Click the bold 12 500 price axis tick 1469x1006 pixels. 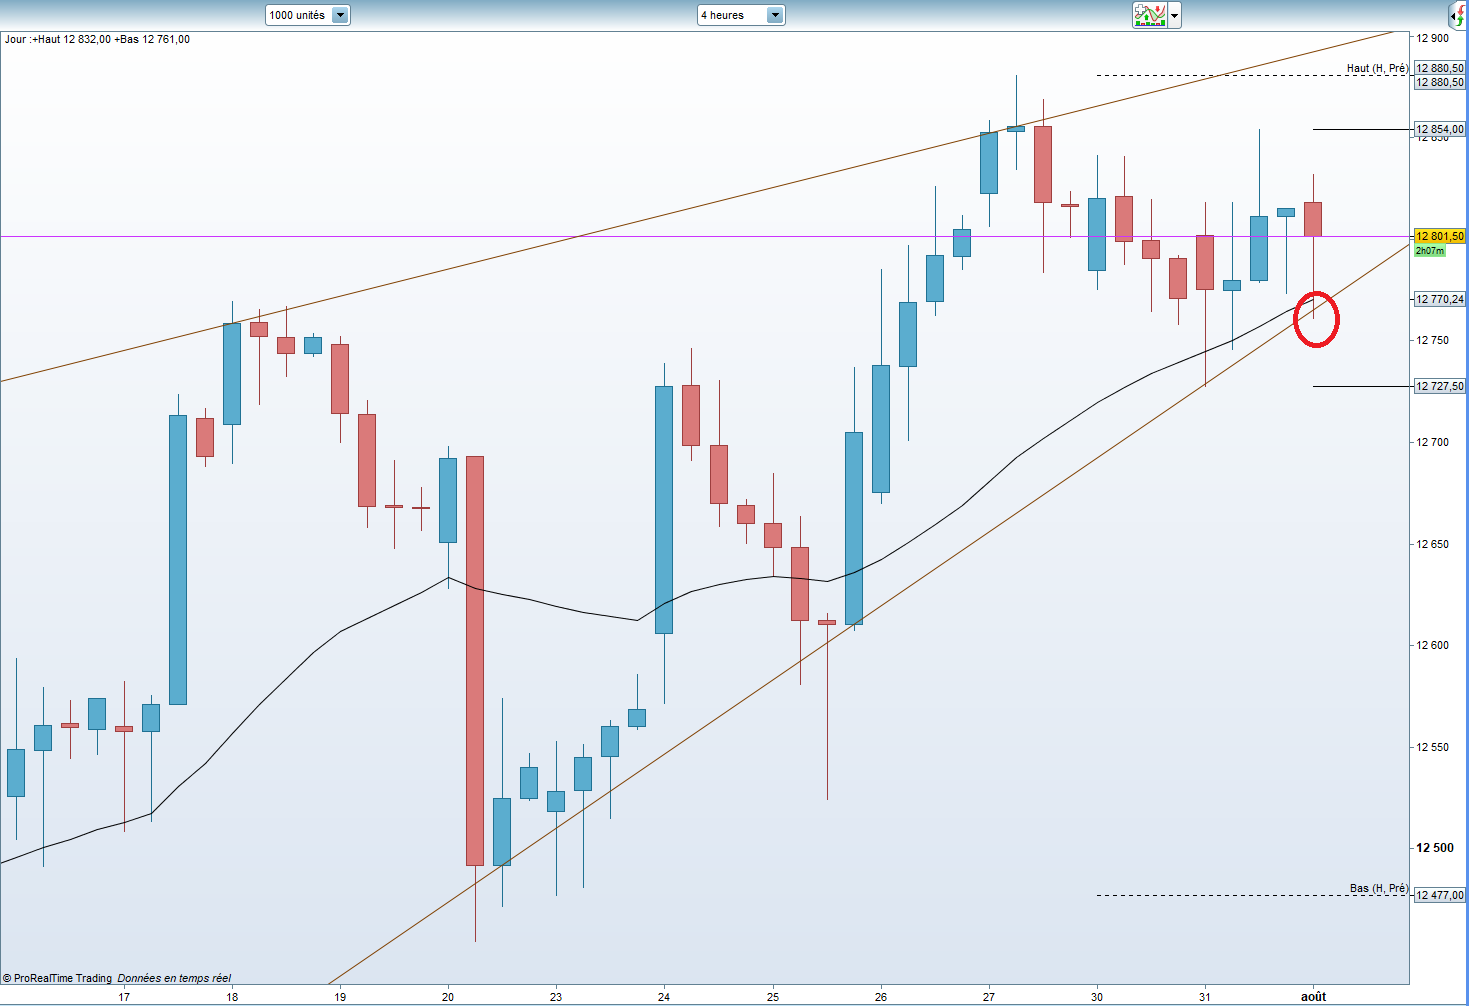(1435, 848)
